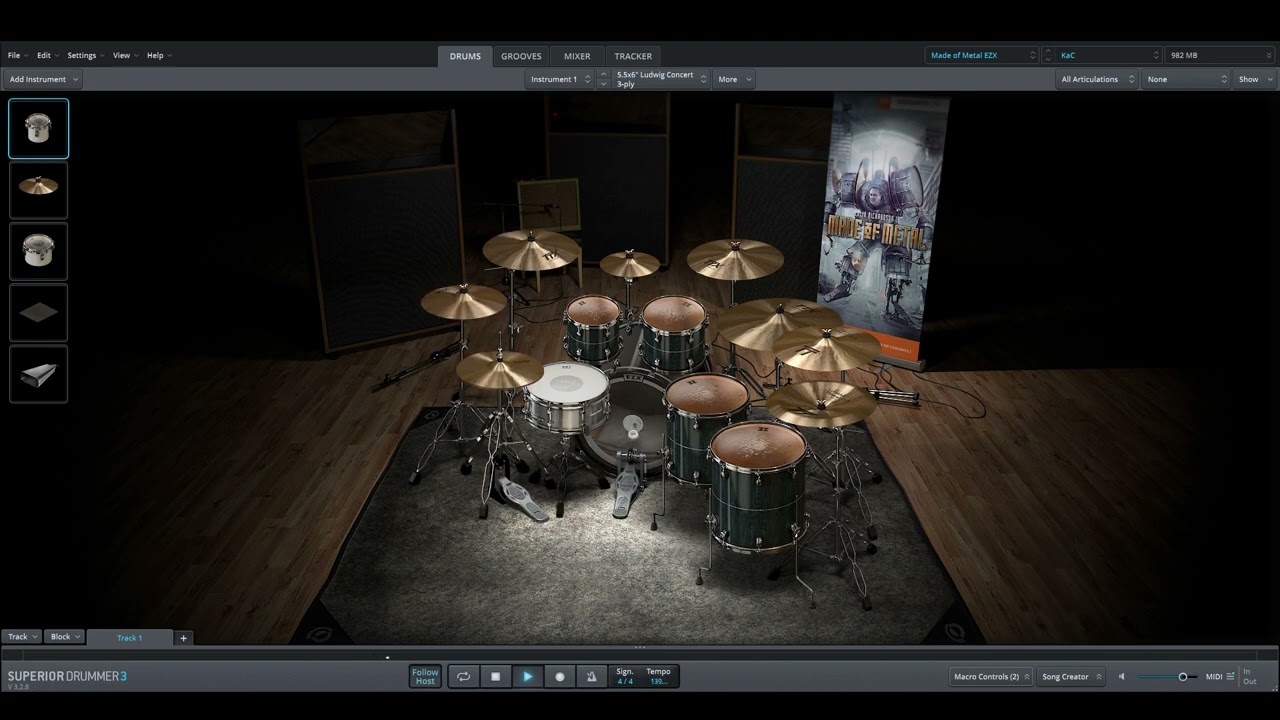
Task: Open the View menu
Action: pyautogui.click(x=125, y=56)
